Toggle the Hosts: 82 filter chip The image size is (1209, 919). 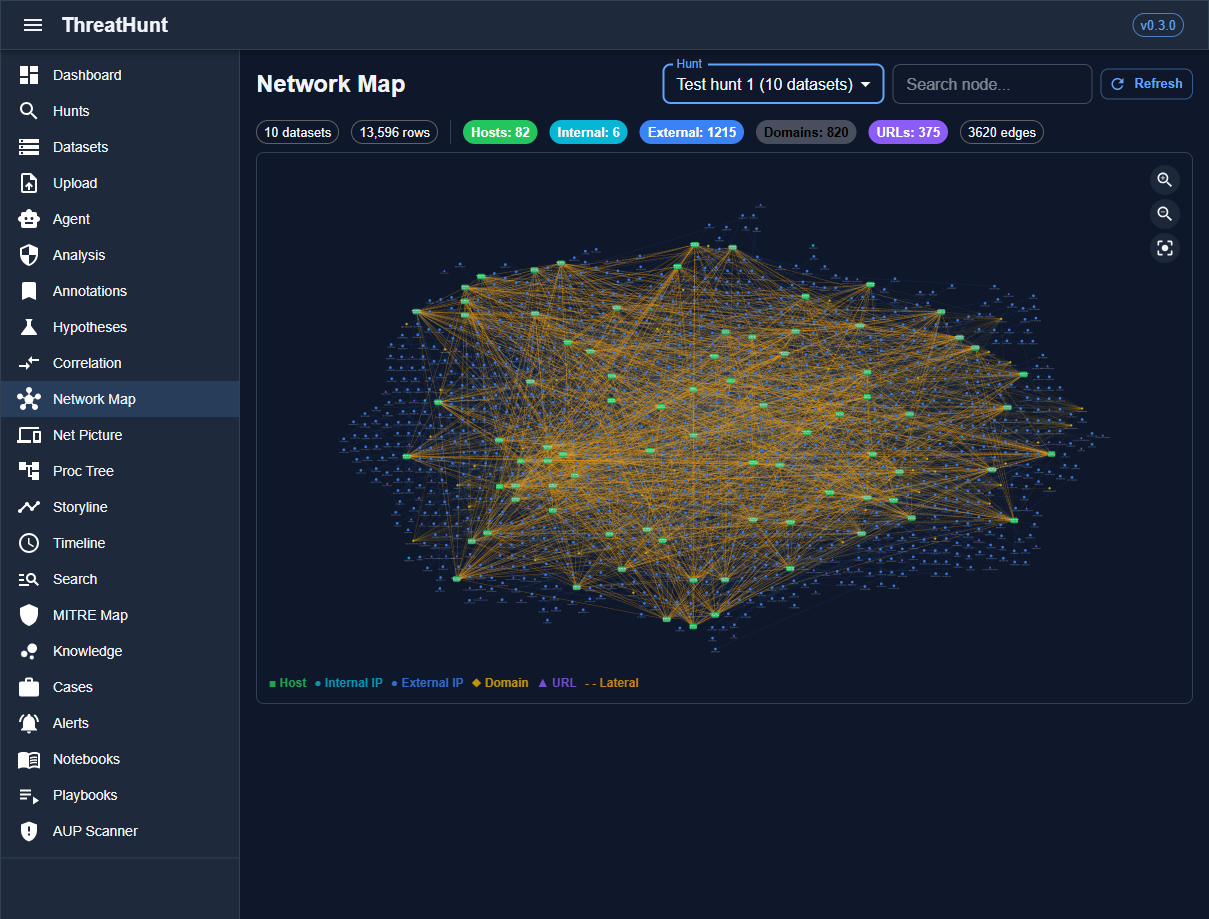tap(500, 132)
